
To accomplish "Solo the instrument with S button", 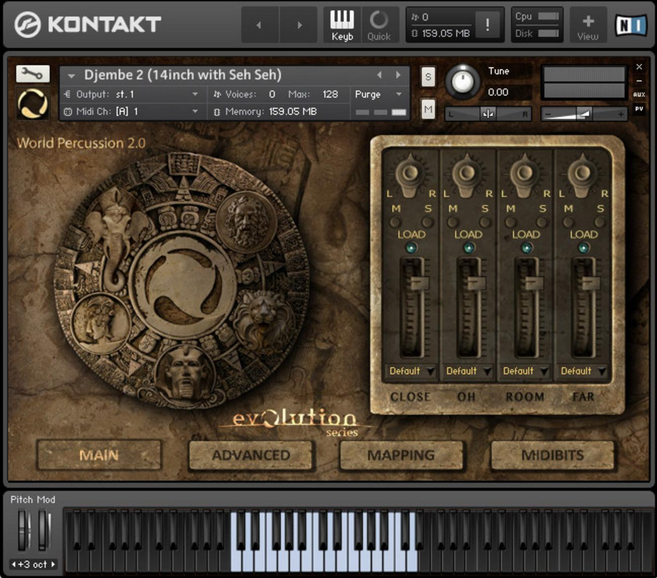I will [x=428, y=77].
